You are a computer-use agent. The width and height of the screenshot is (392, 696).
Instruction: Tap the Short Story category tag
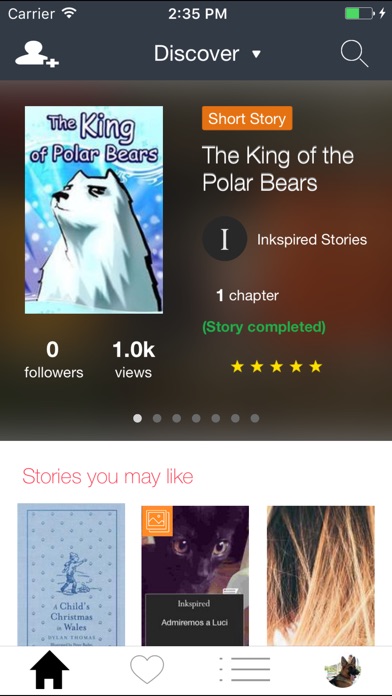247,119
